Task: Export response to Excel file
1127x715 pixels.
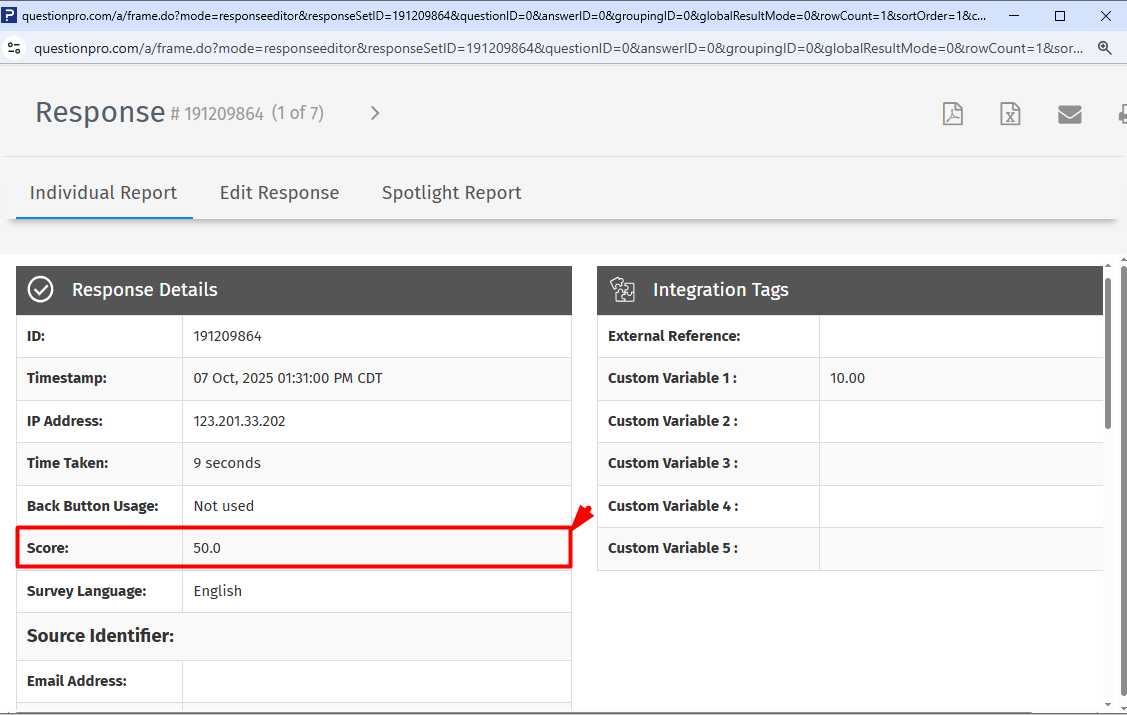Action: 1010,114
